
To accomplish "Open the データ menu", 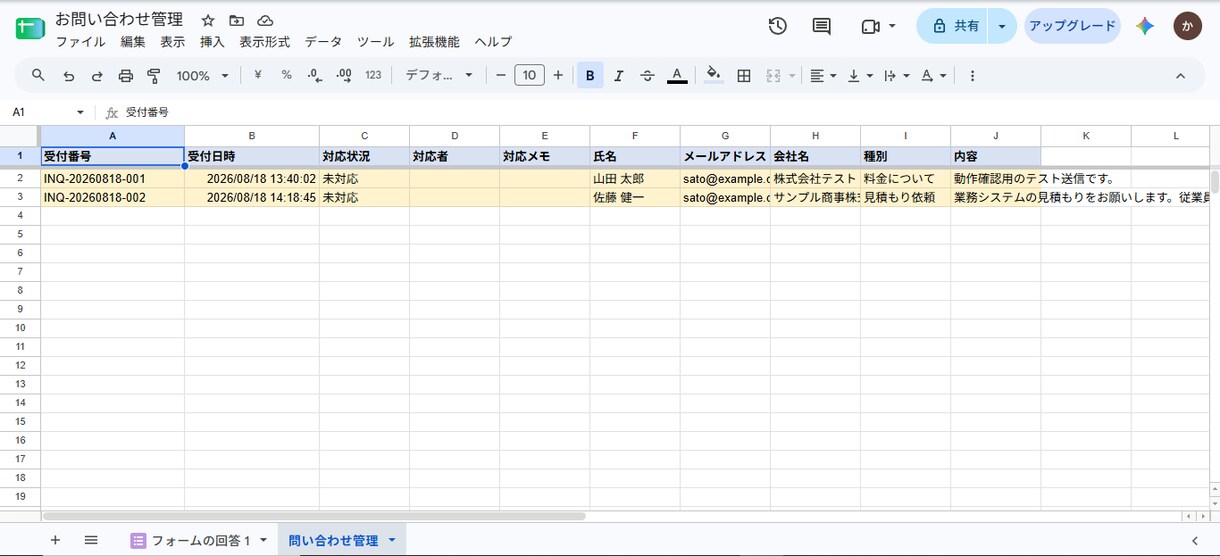I will [x=323, y=42].
